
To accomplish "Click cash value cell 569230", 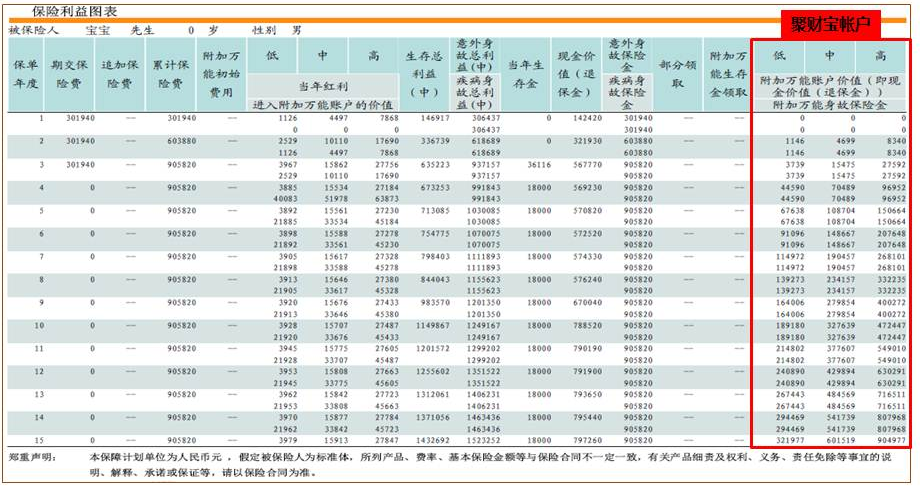I will coord(587,188).
